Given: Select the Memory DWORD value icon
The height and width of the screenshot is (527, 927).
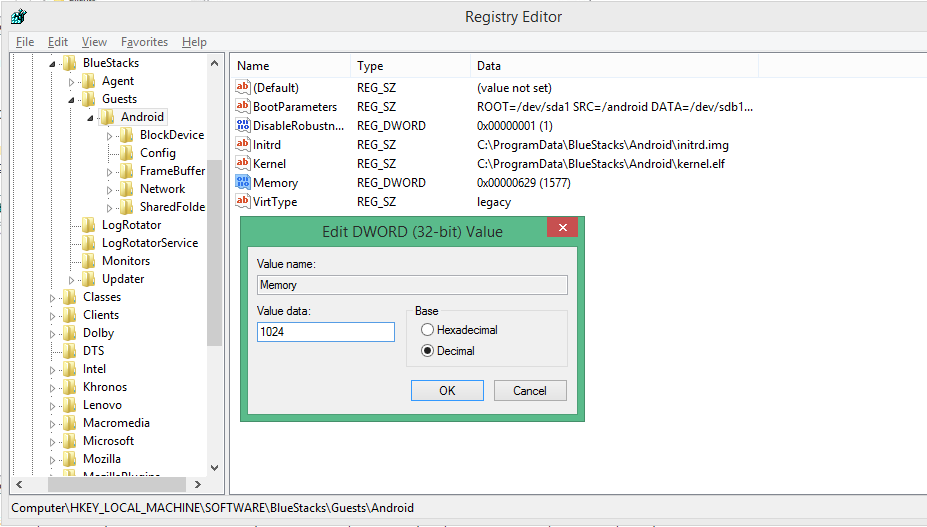Looking at the screenshot, I should (242, 182).
